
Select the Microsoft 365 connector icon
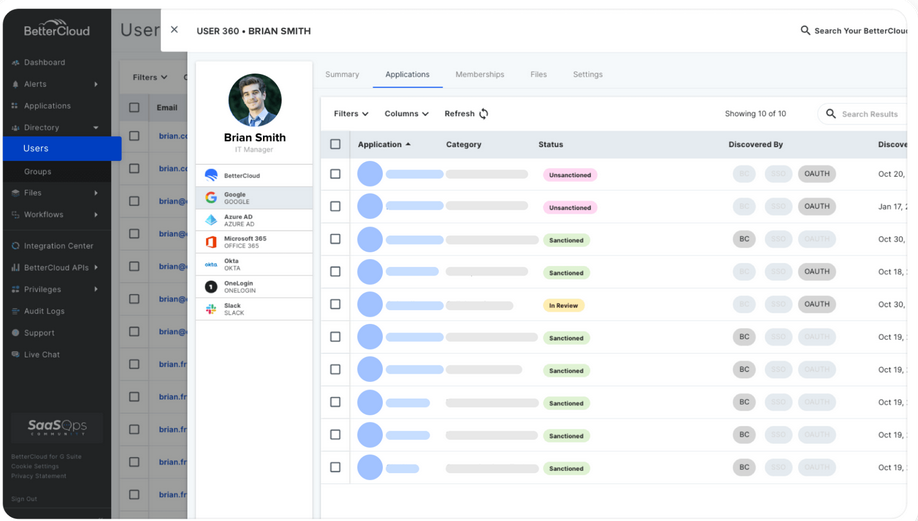211,242
